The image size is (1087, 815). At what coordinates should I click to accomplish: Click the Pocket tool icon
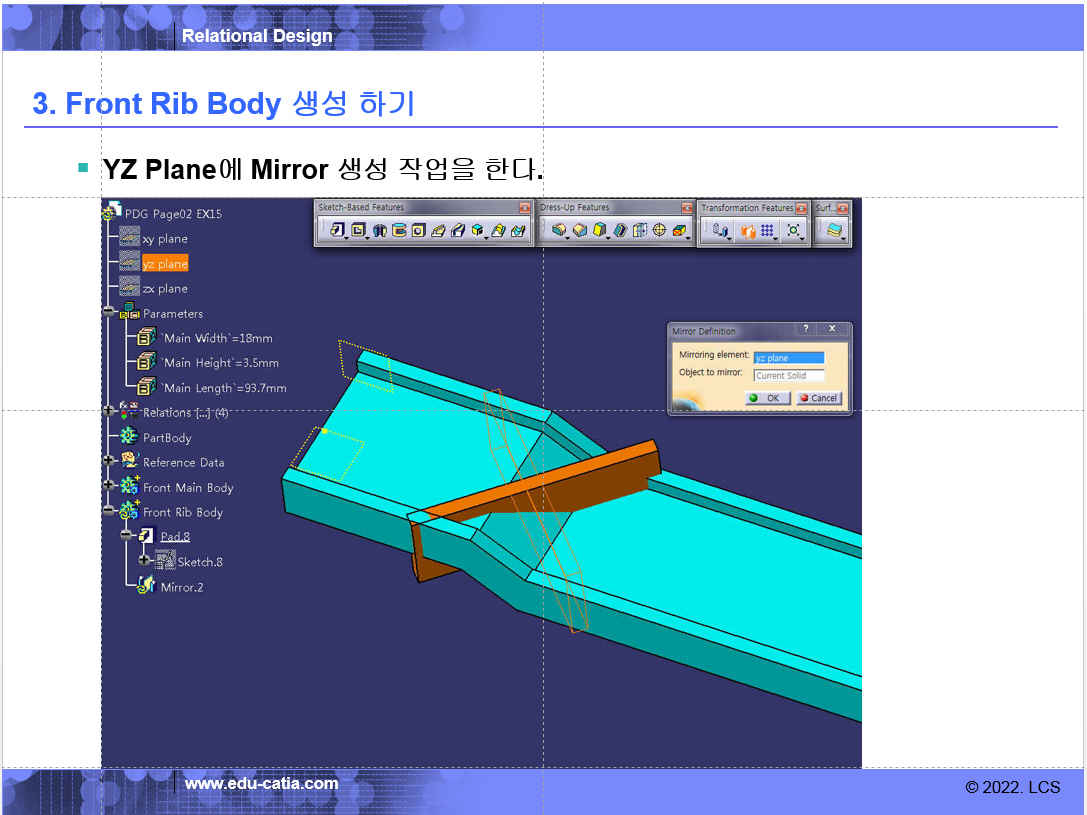358,231
